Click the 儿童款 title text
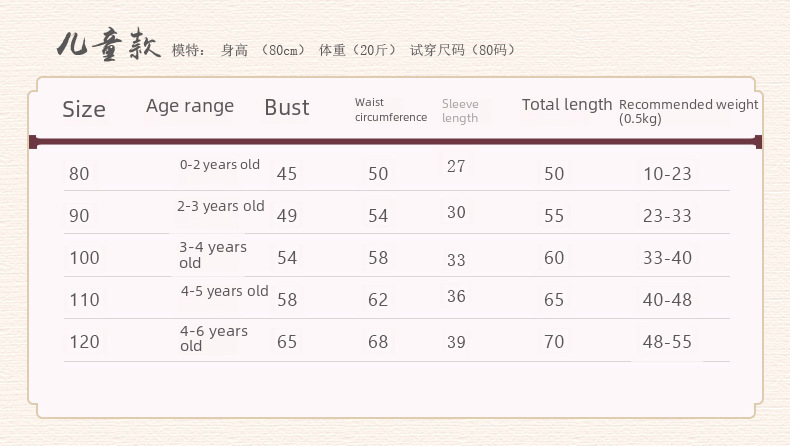Image resolution: width=790 pixels, height=446 pixels. [108, 46]
